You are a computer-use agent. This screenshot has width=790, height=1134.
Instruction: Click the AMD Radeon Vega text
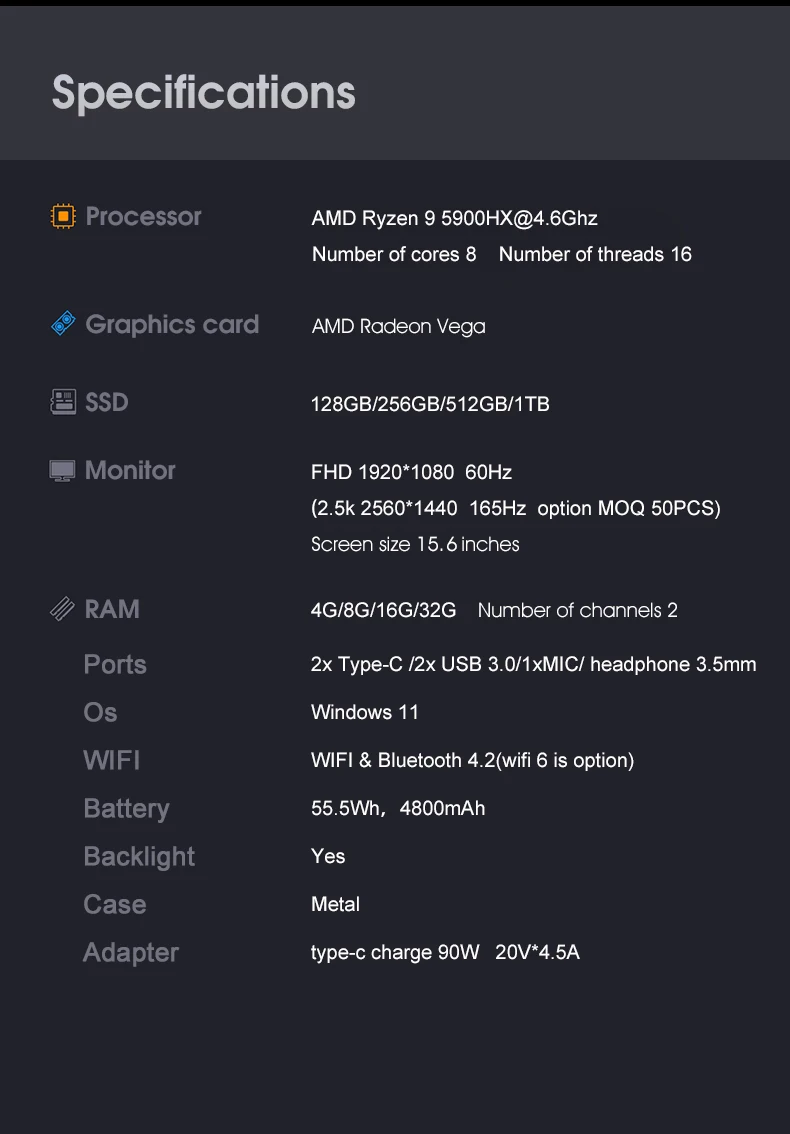(398, 326)
